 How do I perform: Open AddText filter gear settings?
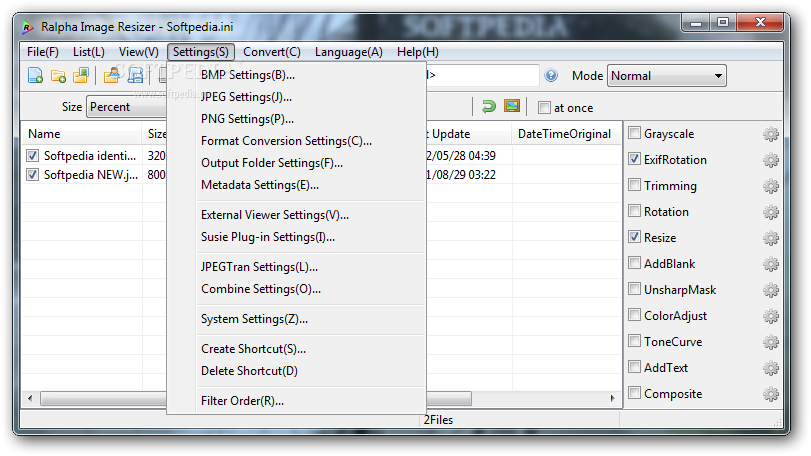click(771, 368)
